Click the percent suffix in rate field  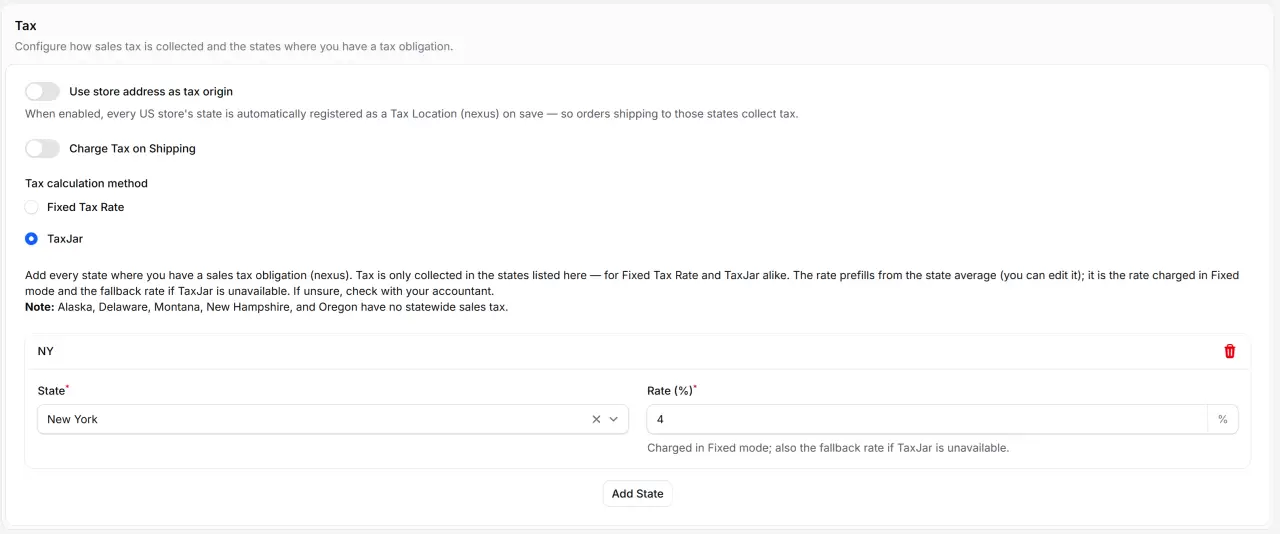(x=1222, y=419)
